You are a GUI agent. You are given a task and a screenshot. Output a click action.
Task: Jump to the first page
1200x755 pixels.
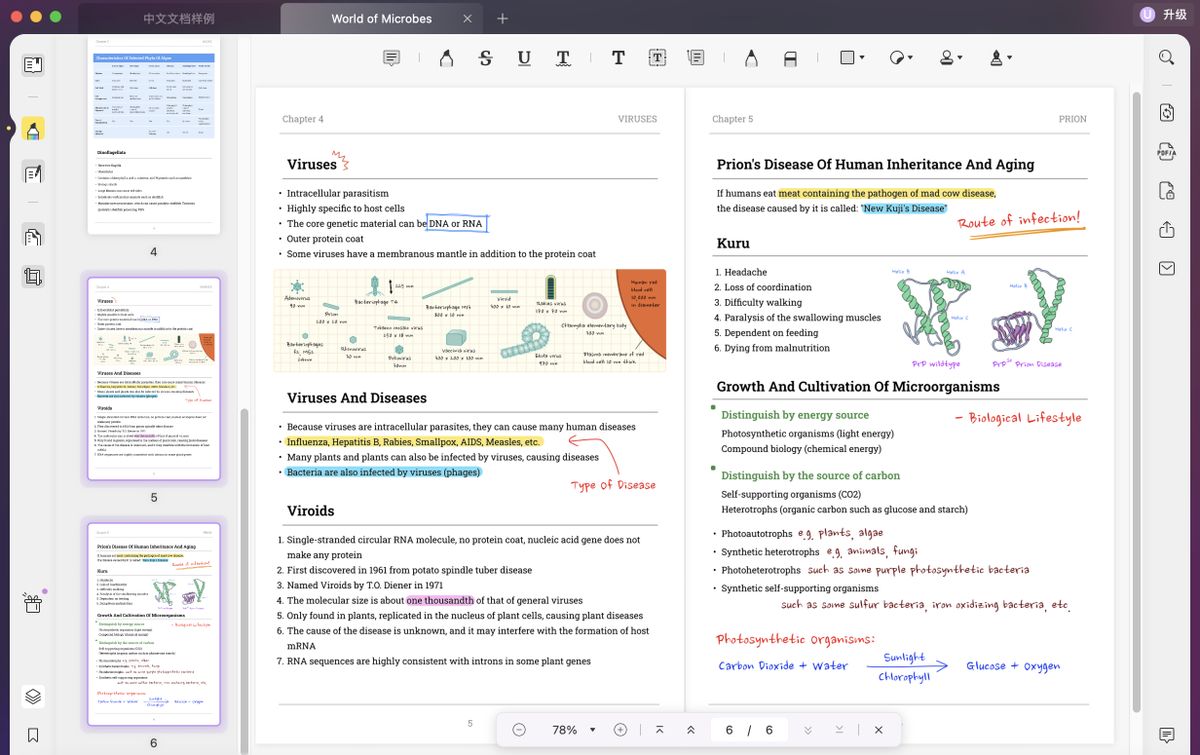(660, 730)
